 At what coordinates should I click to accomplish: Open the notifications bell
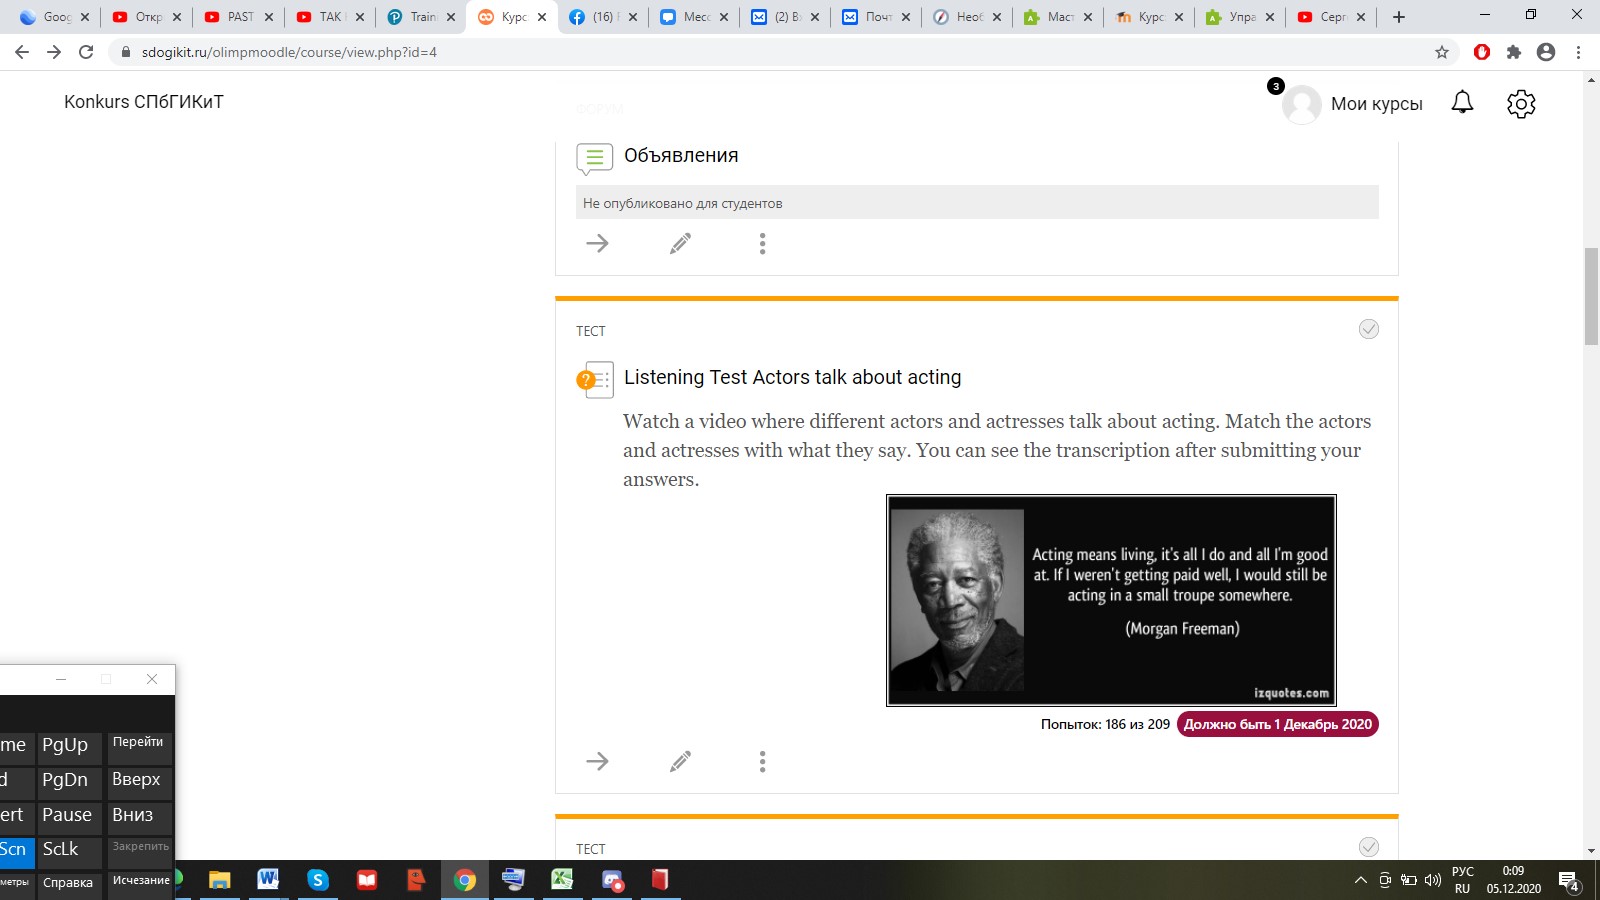coord(1462,103)
